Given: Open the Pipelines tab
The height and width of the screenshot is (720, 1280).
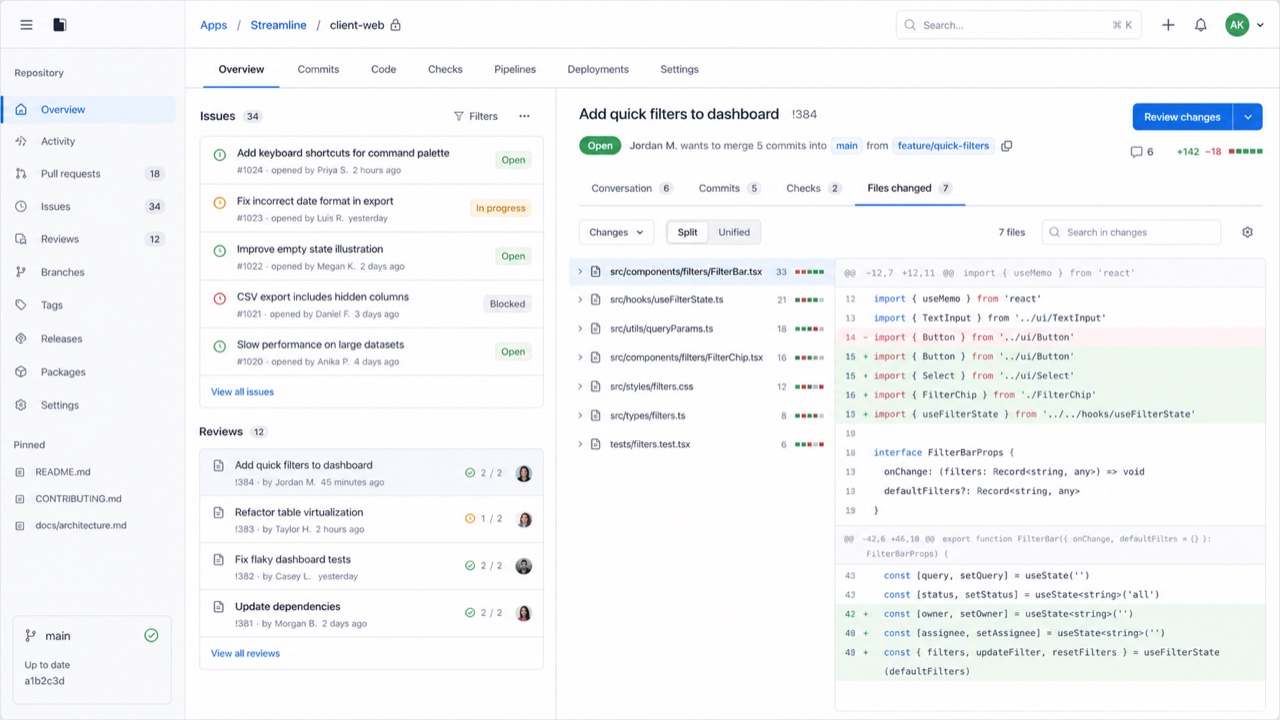Looking at the screenshot, I should [x=515, y=70].
